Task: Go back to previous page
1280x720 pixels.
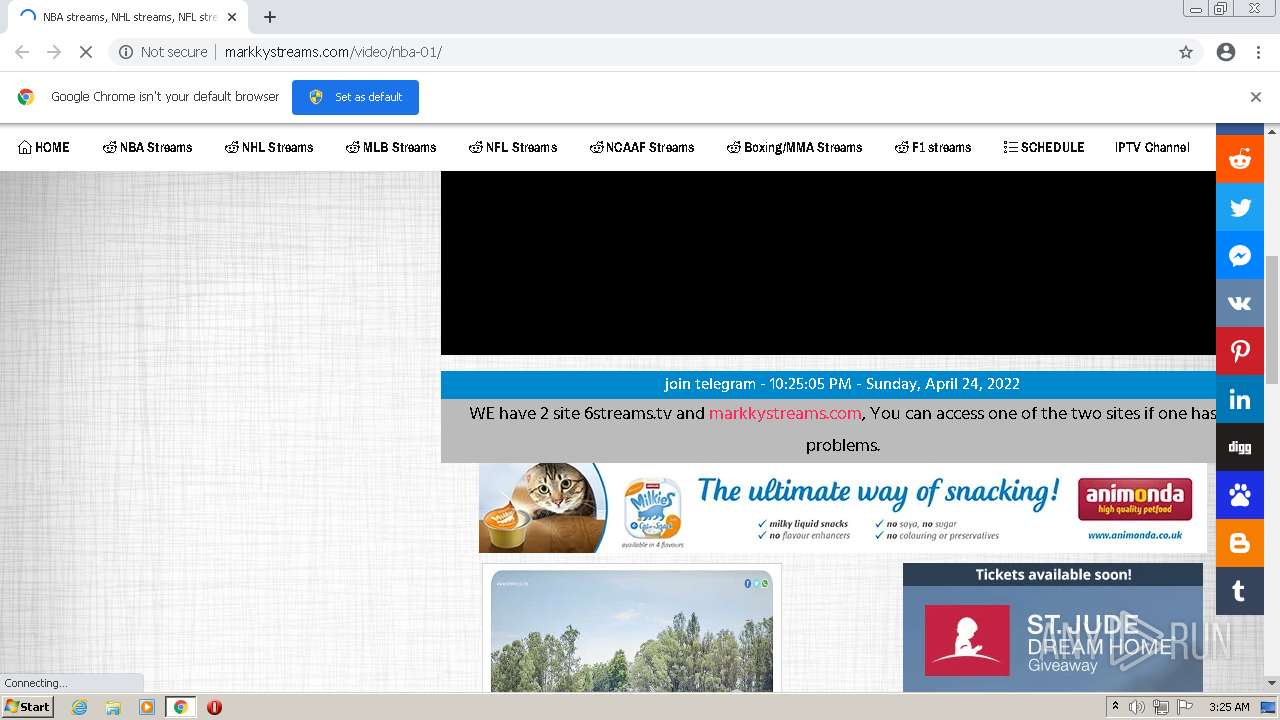Action: click(x=22, y=52)
